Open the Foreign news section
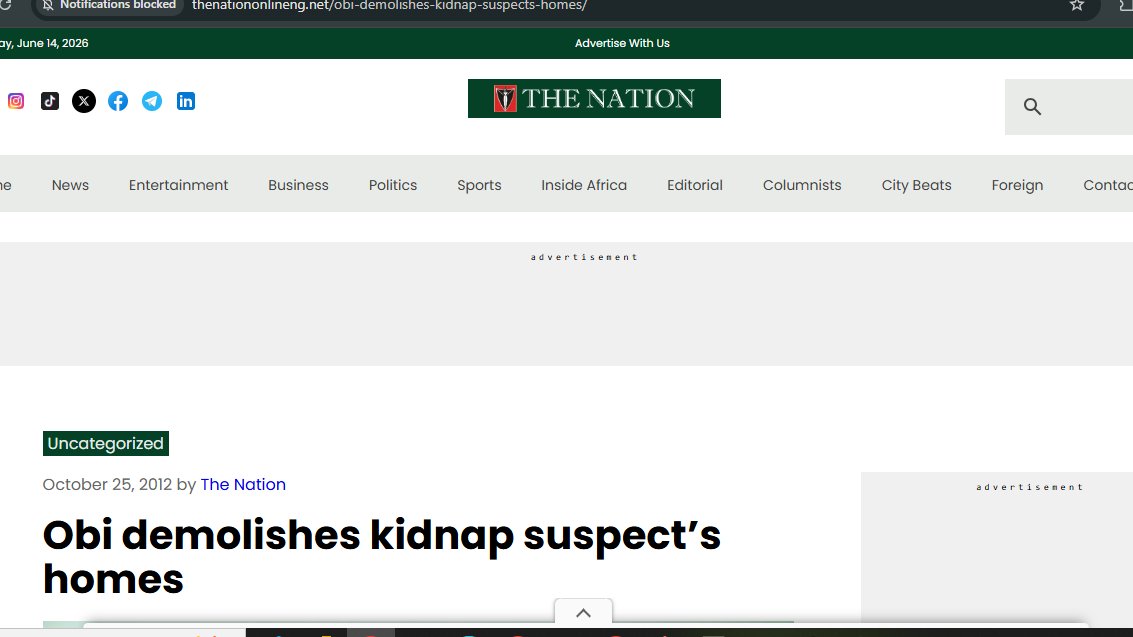This screenshot has width=1133, height=637. pos(1017,185)
